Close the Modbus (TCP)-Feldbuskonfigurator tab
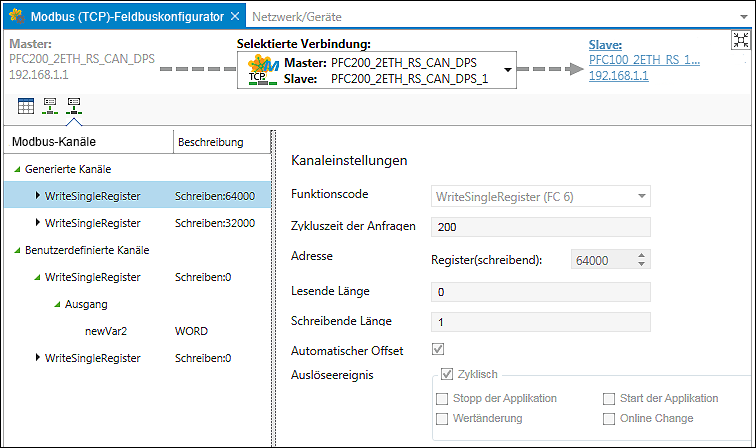The image size is (756, 448). [235, 16]
